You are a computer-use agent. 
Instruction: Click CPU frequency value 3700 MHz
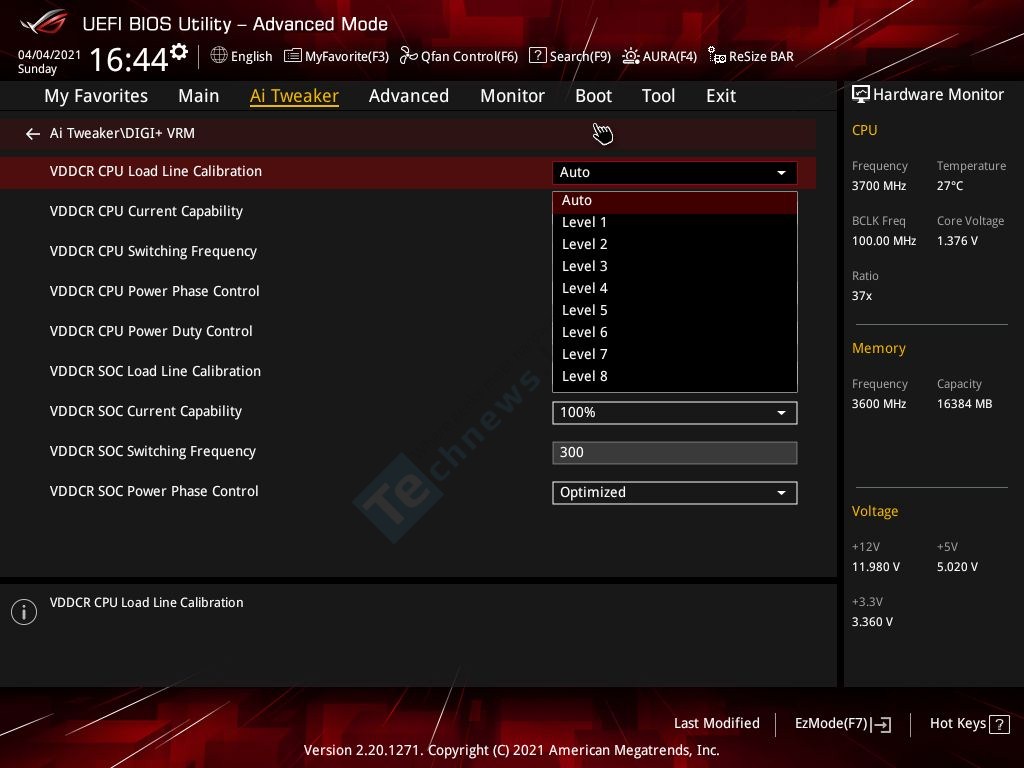878,186
